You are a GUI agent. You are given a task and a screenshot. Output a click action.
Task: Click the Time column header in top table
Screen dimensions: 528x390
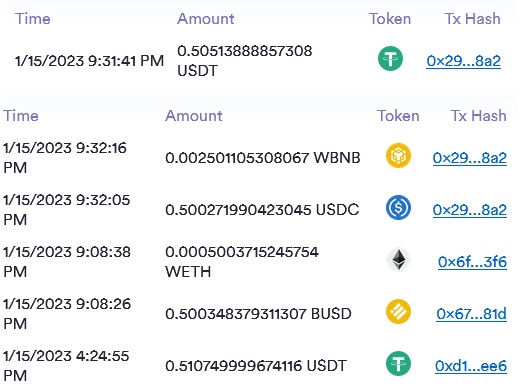(33, 19)
